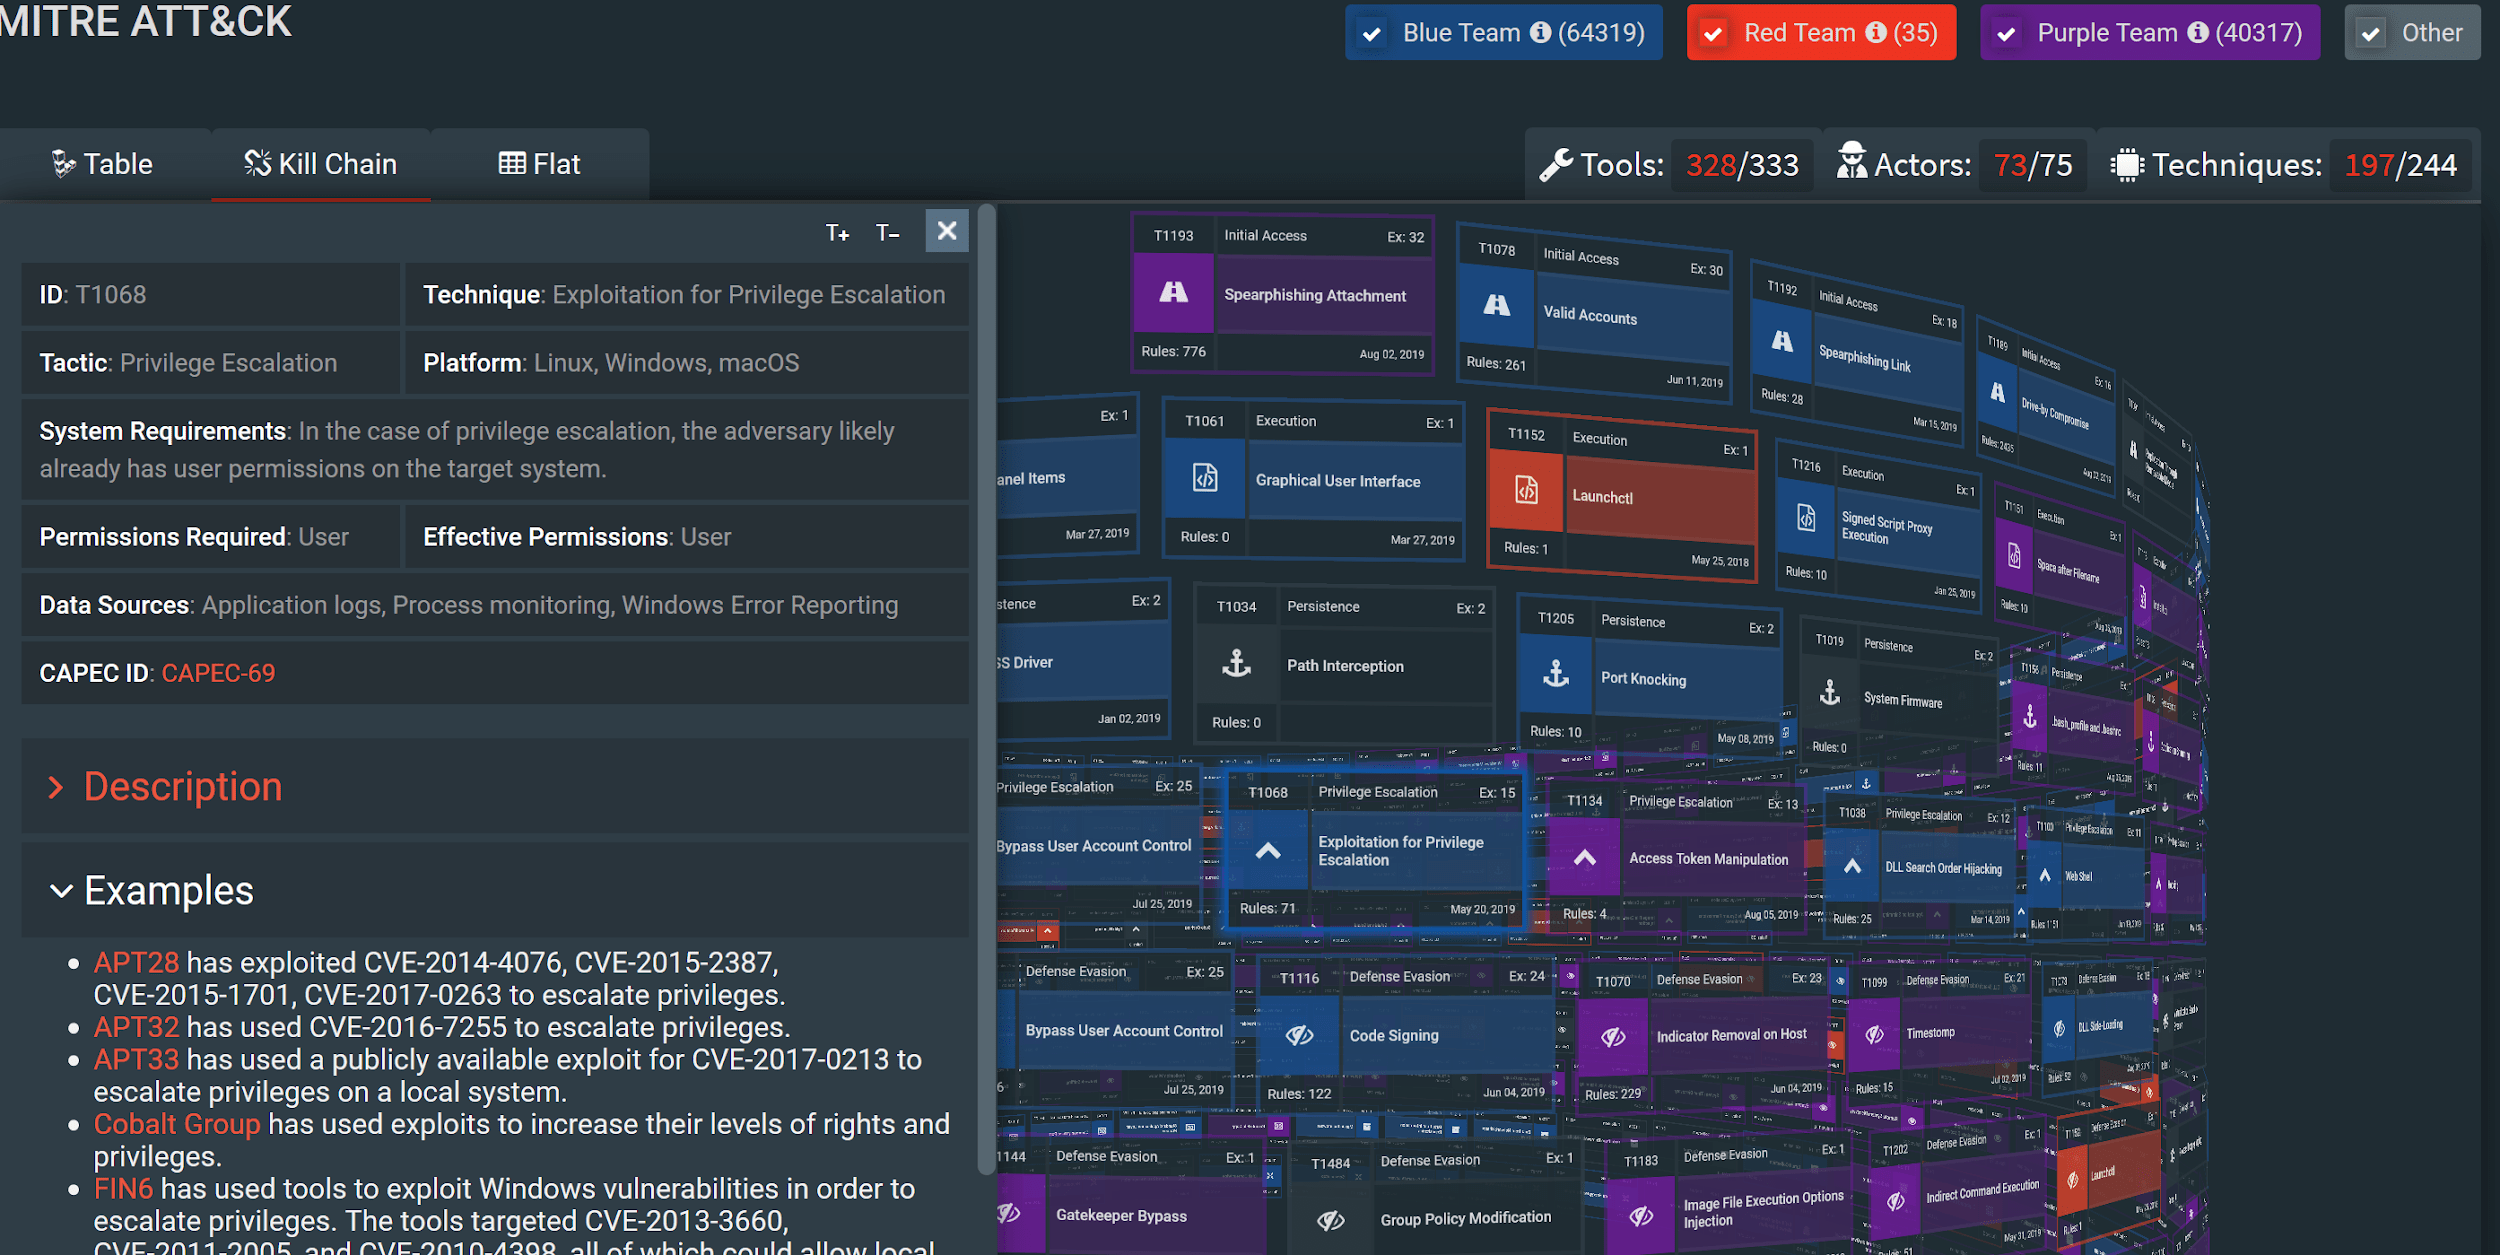Switch to the Table tab

(x=103, y=164)
